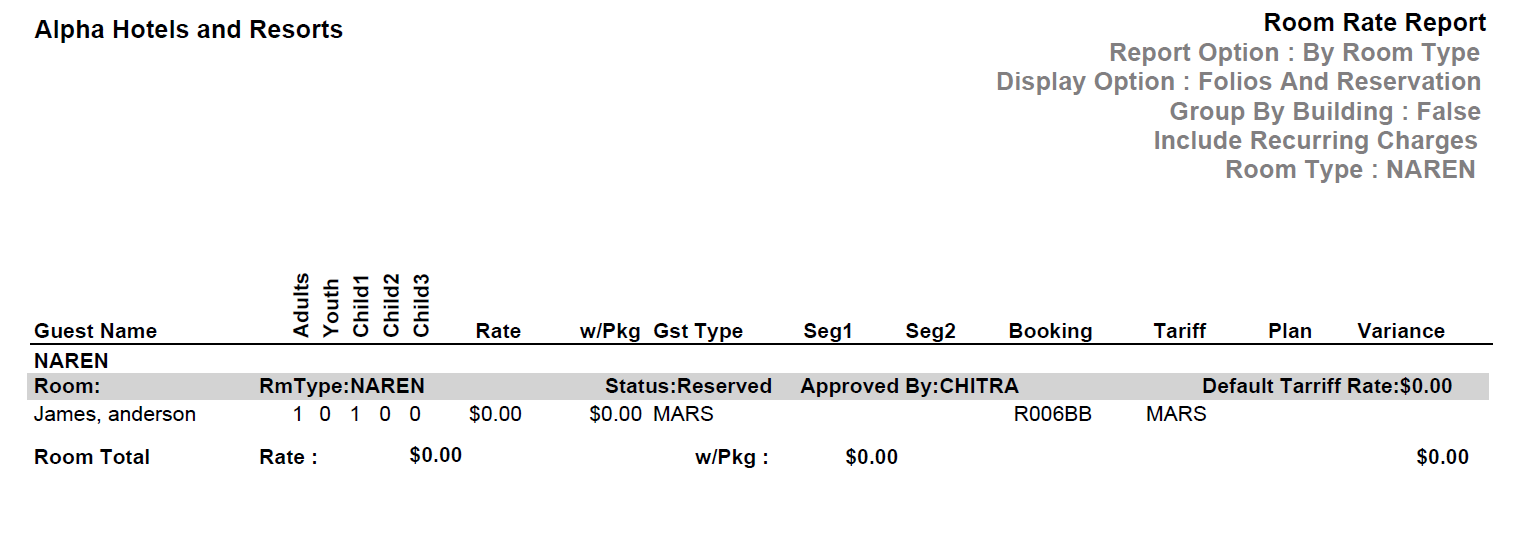Viewport: 1522px width, 533px height.
Task: Click the Alpha Hotels and Resorts title
Action: 188,30
